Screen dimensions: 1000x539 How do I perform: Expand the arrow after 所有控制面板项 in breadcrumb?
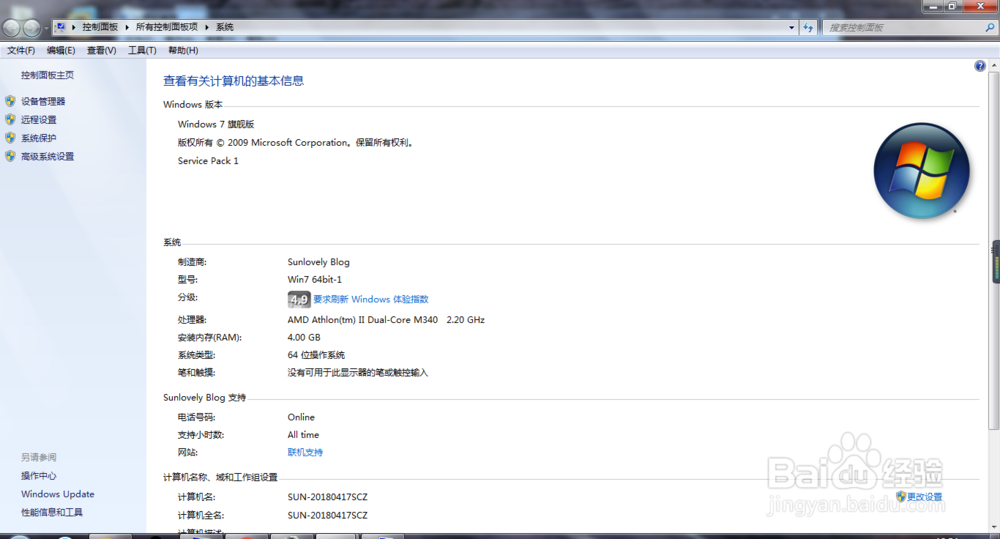click(207, 27)
